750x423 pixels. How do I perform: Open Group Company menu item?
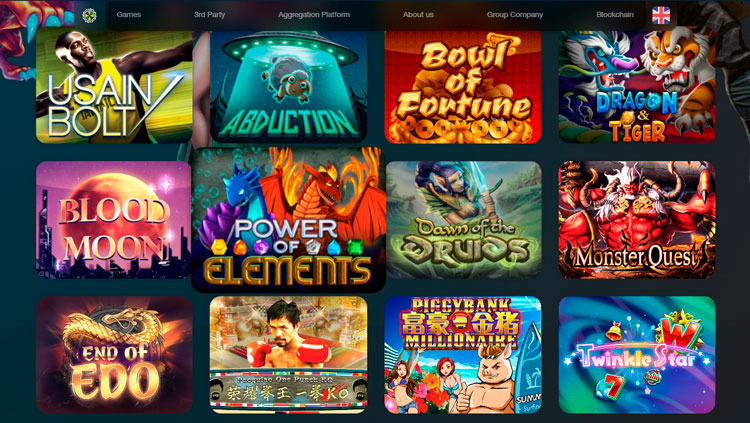click(515, 15)
